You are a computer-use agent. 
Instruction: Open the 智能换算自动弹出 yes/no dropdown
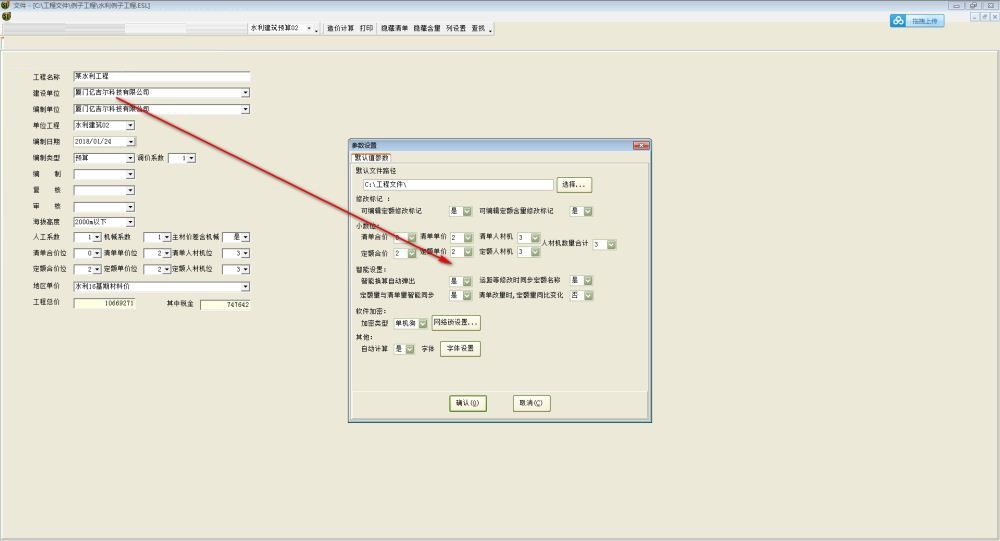[x=465, y=281]
